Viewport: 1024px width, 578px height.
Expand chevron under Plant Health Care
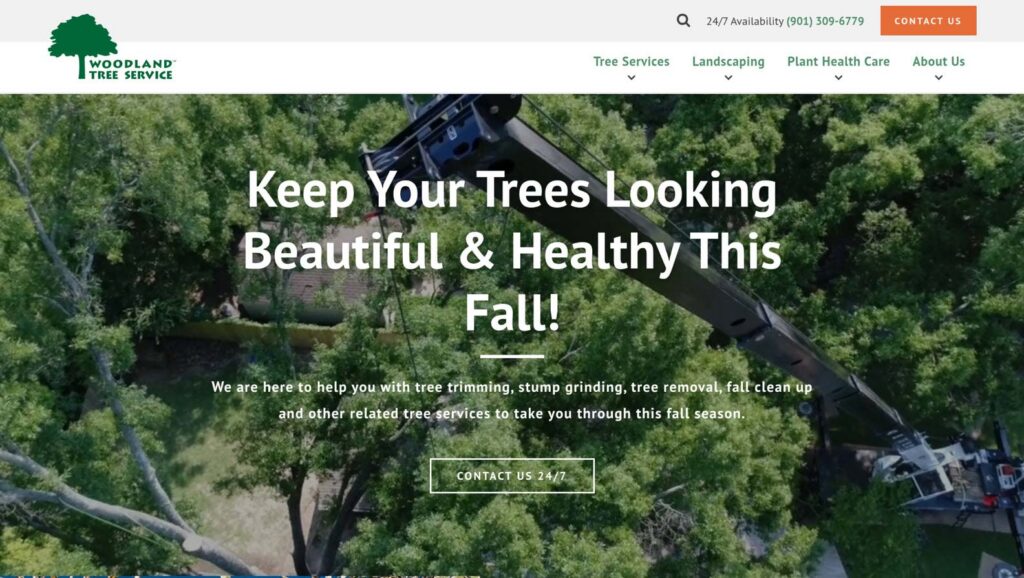(838, 78)
